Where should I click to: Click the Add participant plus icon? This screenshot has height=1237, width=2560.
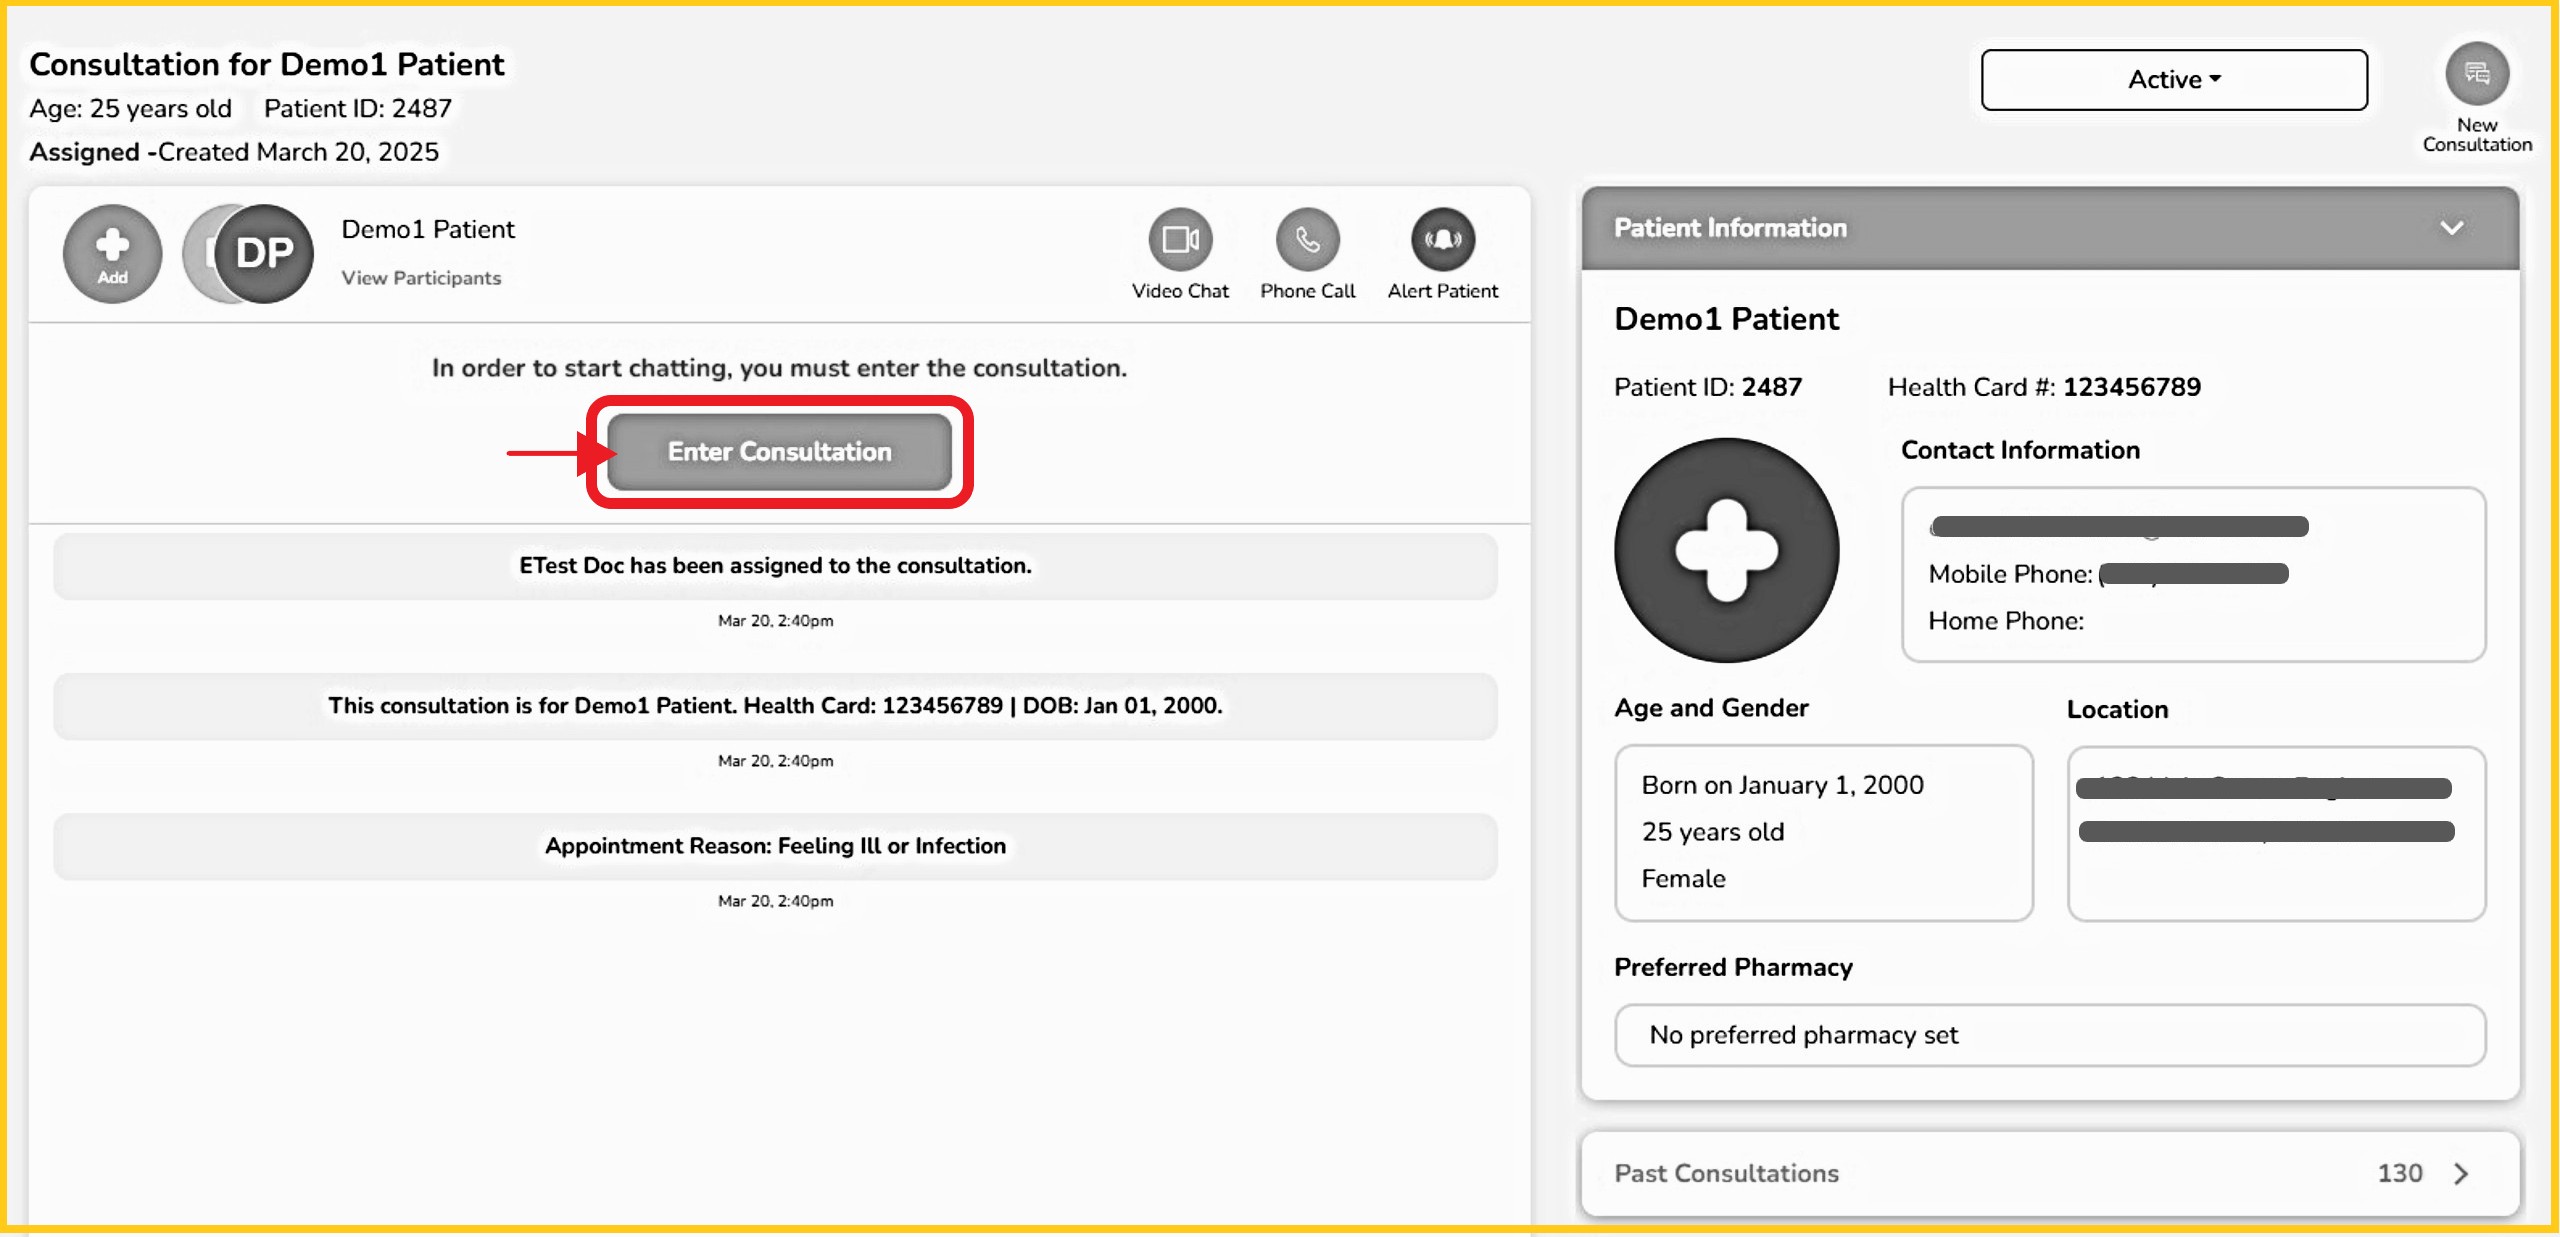point(112,252)
